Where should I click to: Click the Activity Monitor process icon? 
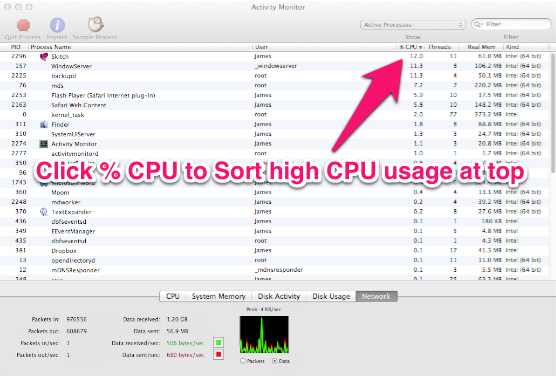click(x=44, y=144)
